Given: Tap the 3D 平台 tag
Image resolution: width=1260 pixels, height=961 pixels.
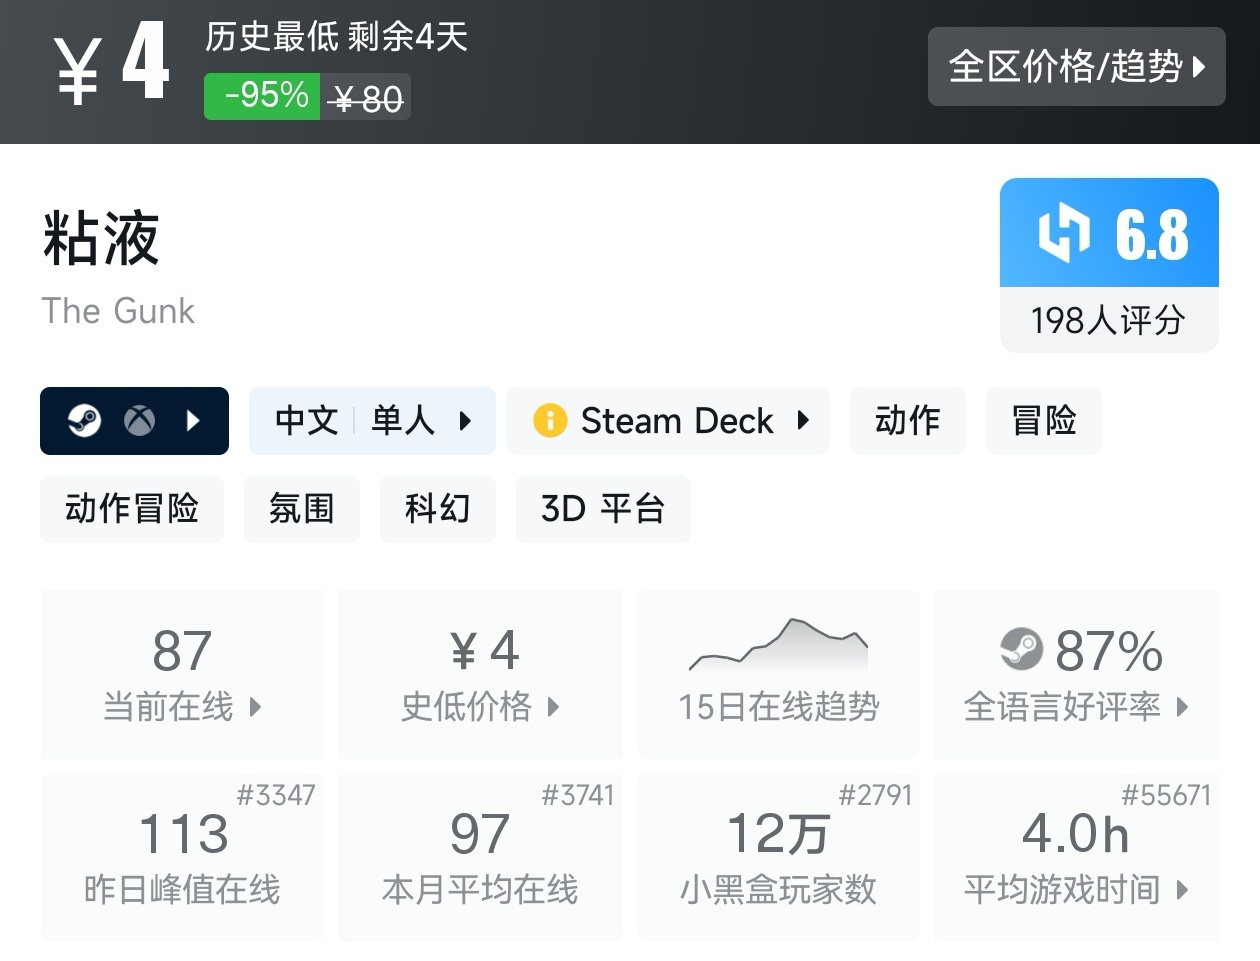Looking at the screenshot, I should pyautogui.click(x=602, y=509).
